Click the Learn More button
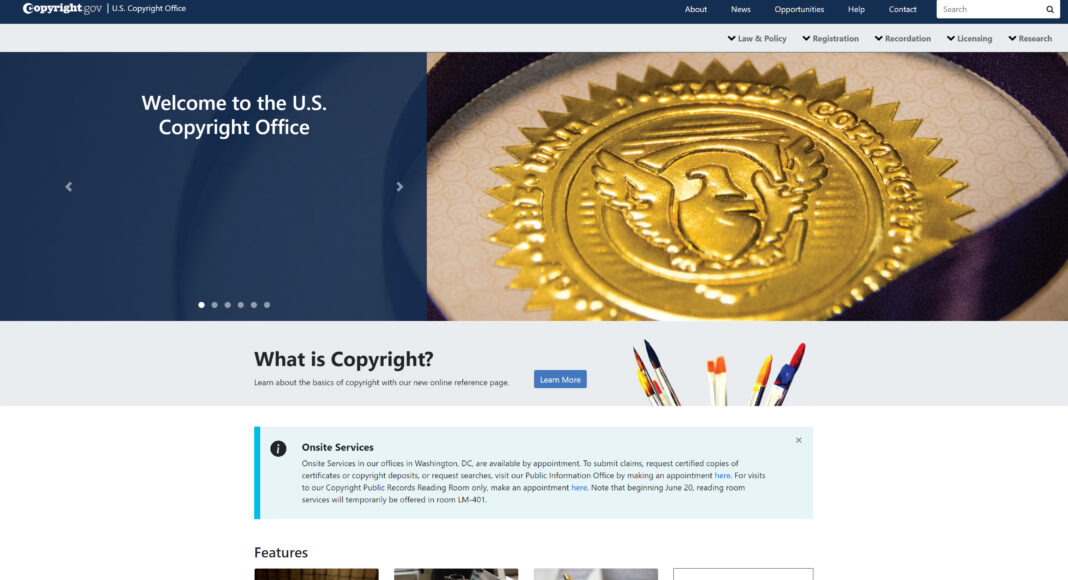The height and width of the screenshot is (580, 1068). (559, 379)
